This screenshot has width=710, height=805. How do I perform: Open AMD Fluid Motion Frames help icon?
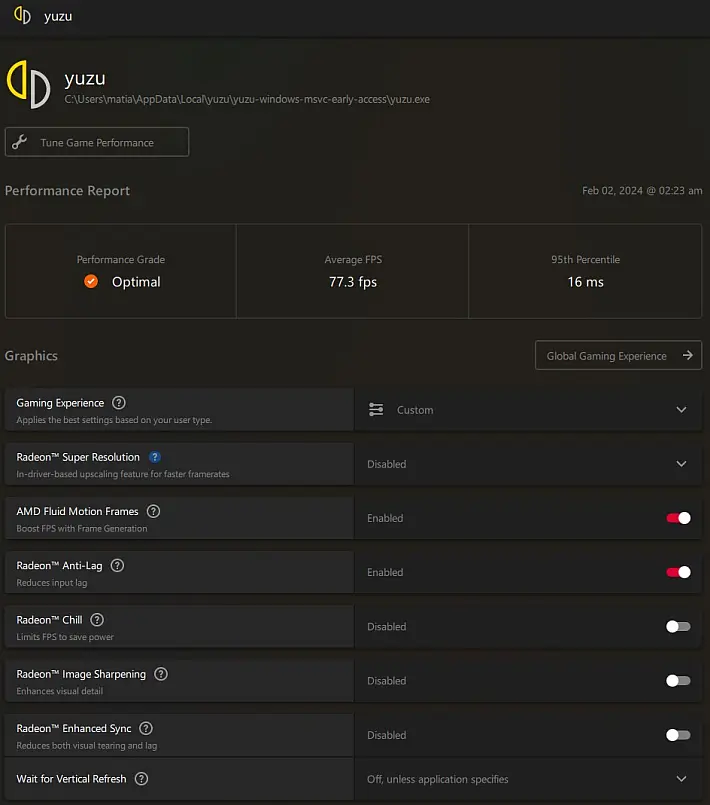[x=153, y=511]
